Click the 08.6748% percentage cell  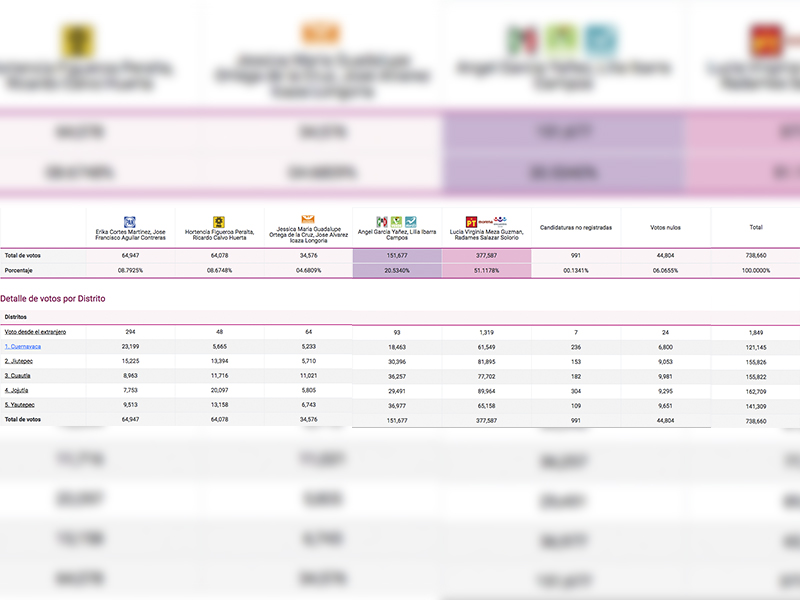pos(219,270)
